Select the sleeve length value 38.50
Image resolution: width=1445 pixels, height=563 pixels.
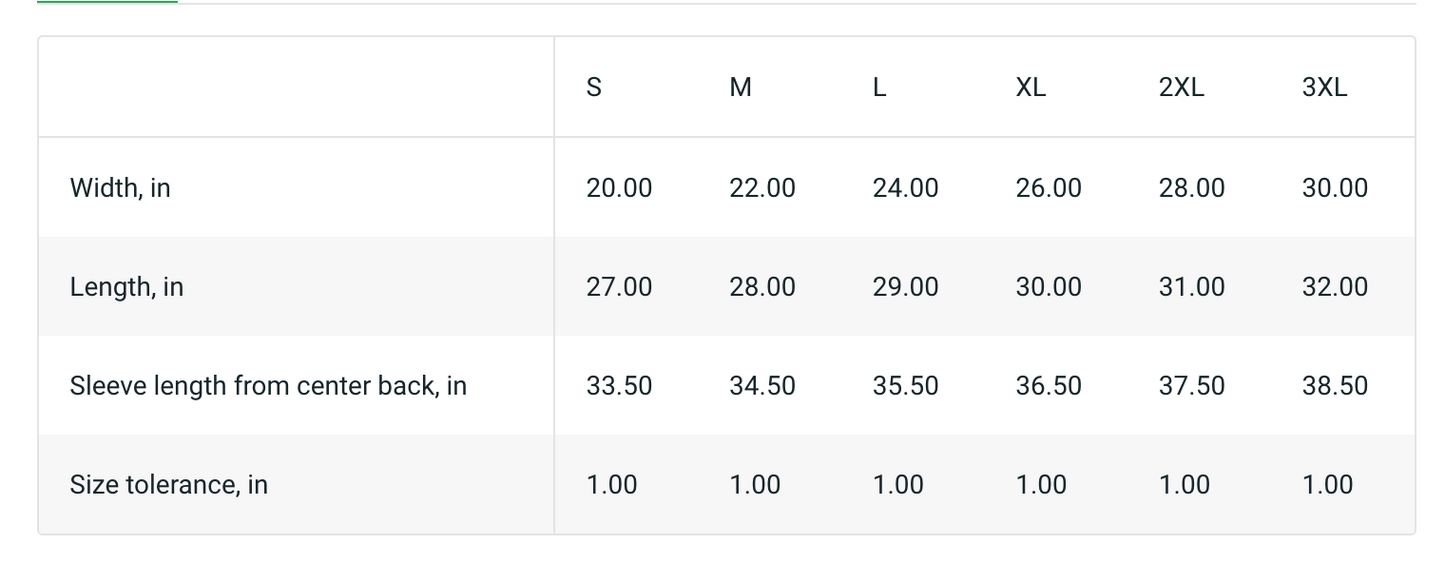tap(1334, 386)
